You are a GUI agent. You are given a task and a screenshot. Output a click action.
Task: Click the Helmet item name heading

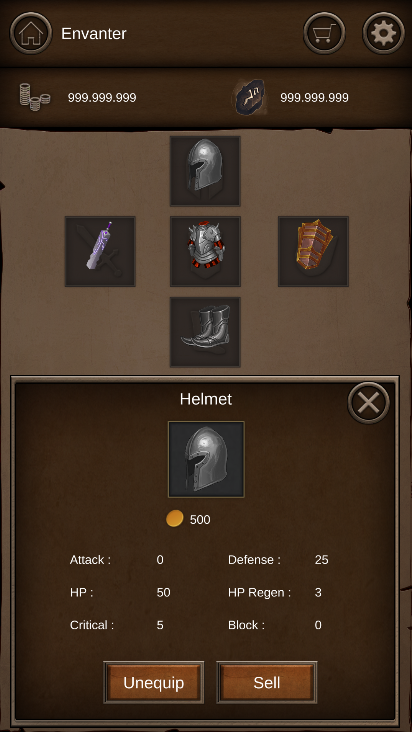click(x=206, y=399)
